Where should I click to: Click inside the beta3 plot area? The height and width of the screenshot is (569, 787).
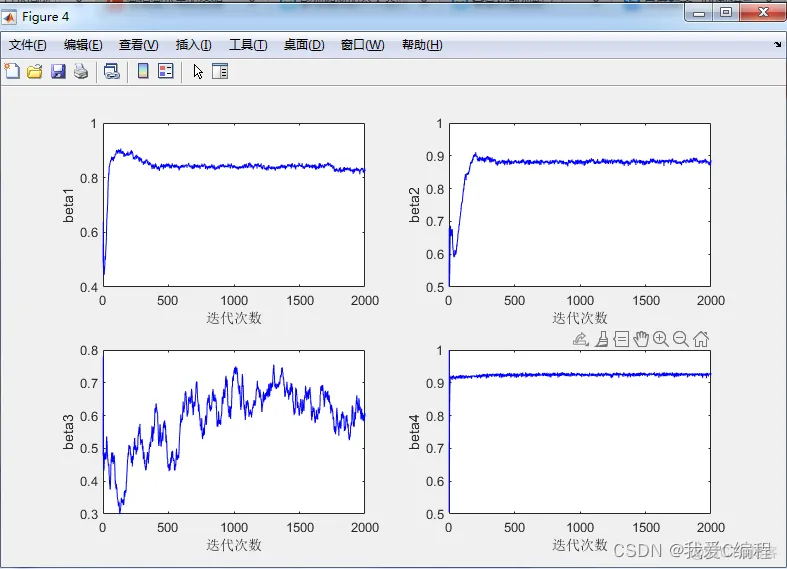(234, 432)
